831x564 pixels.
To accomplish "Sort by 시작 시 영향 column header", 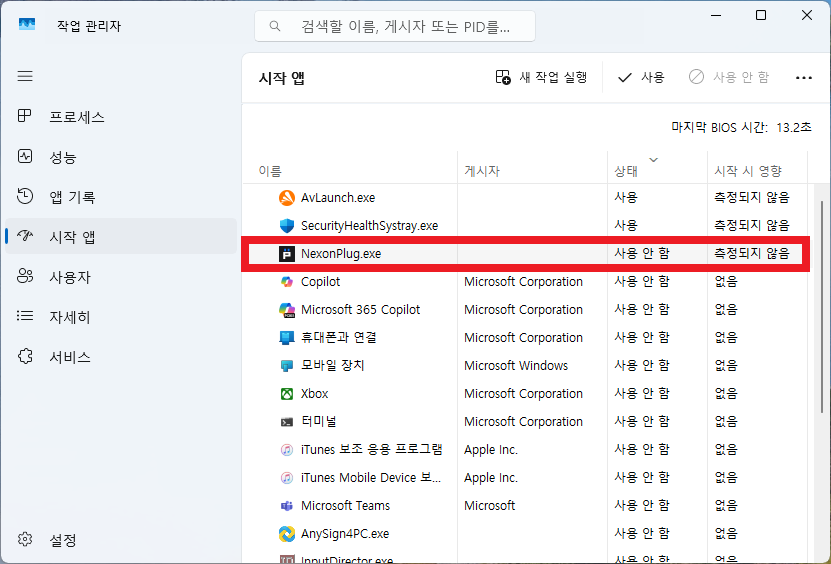I will (x=757, y=171).
